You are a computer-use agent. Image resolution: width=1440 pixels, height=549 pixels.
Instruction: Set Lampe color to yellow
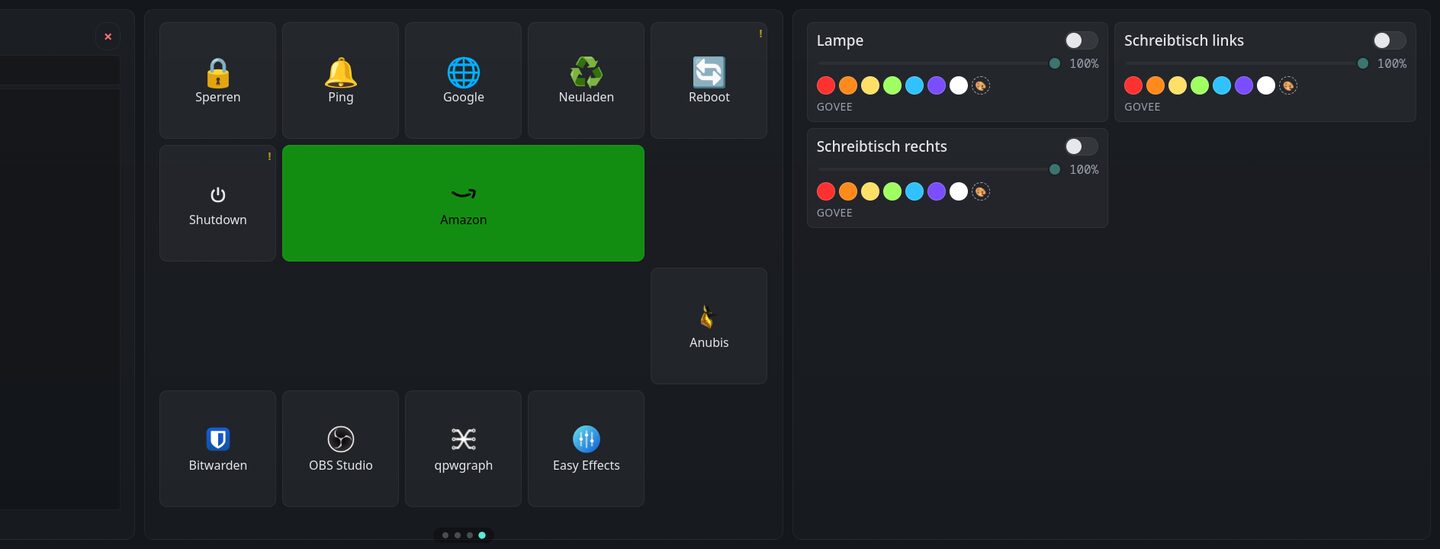[870, 86]
